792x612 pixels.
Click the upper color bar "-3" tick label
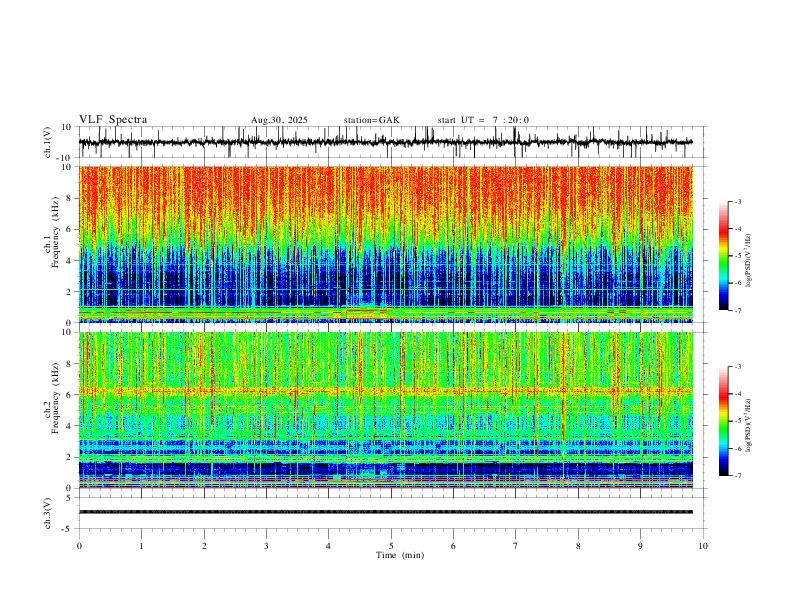click(x=738, y=201)
